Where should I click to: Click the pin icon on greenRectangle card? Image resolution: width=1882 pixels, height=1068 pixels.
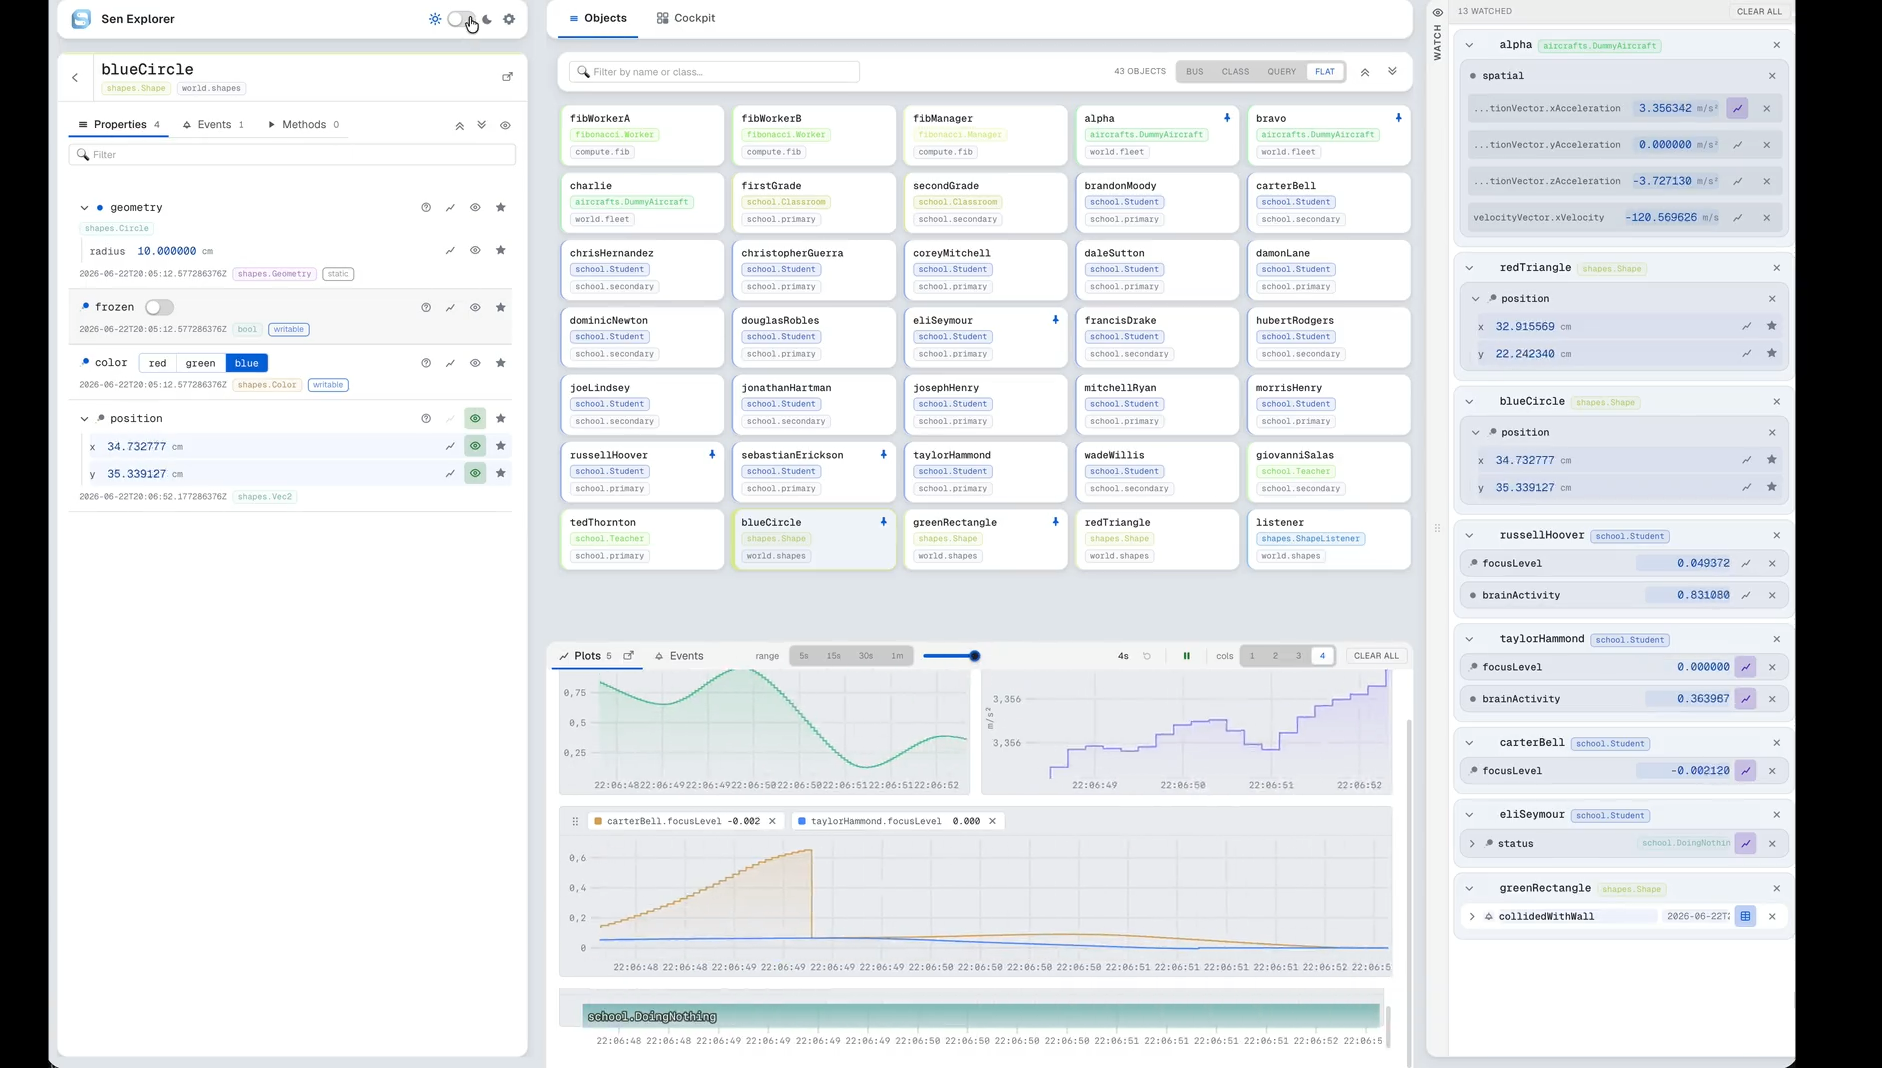point(1055,522)
